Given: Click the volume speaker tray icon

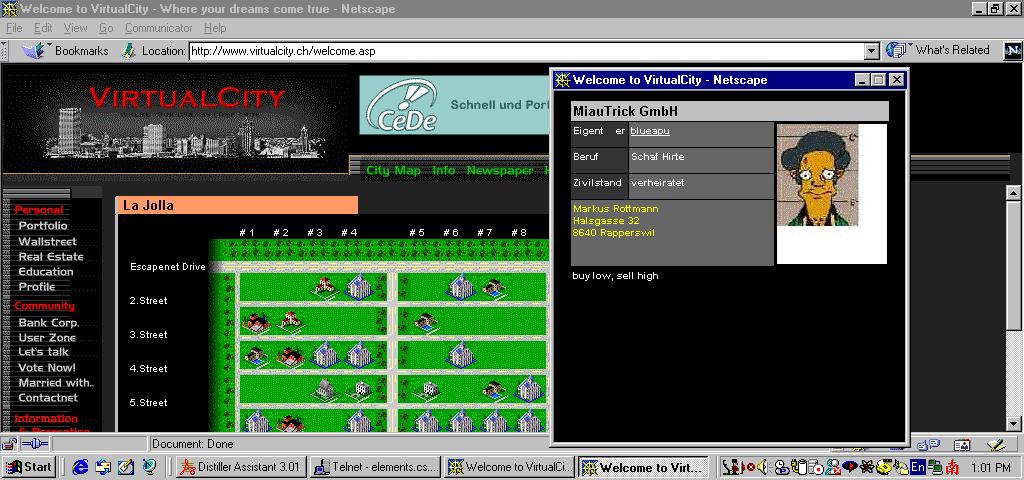Looking at the screenshot, I should 762,467.
